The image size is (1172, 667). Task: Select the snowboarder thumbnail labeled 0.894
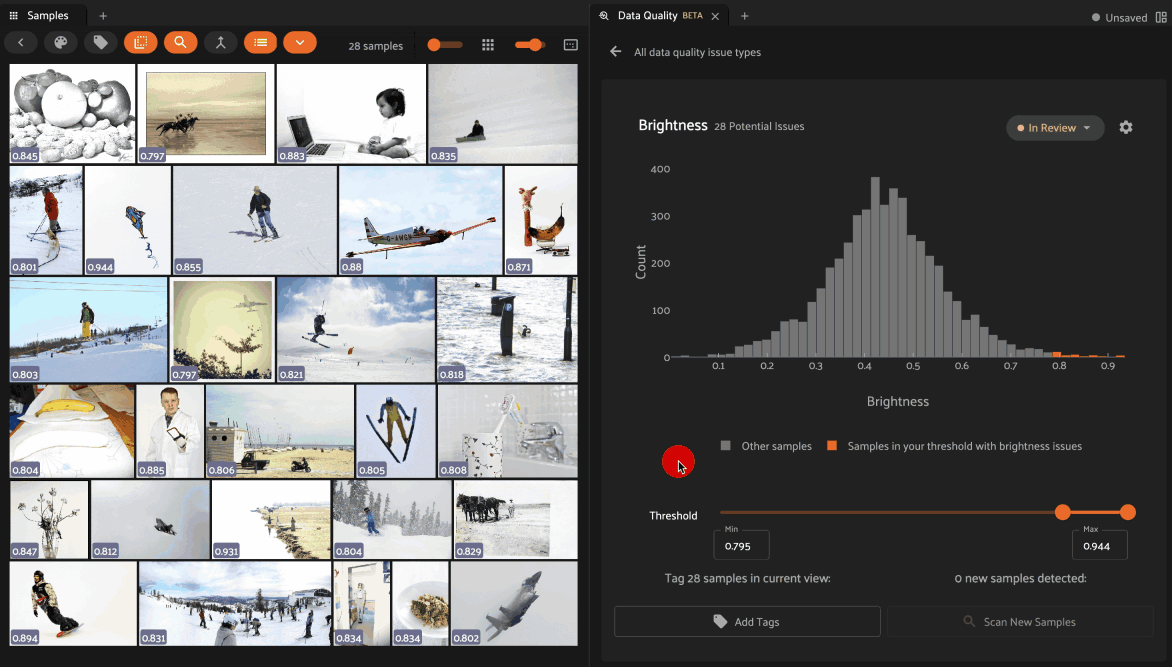coord(73,603)
